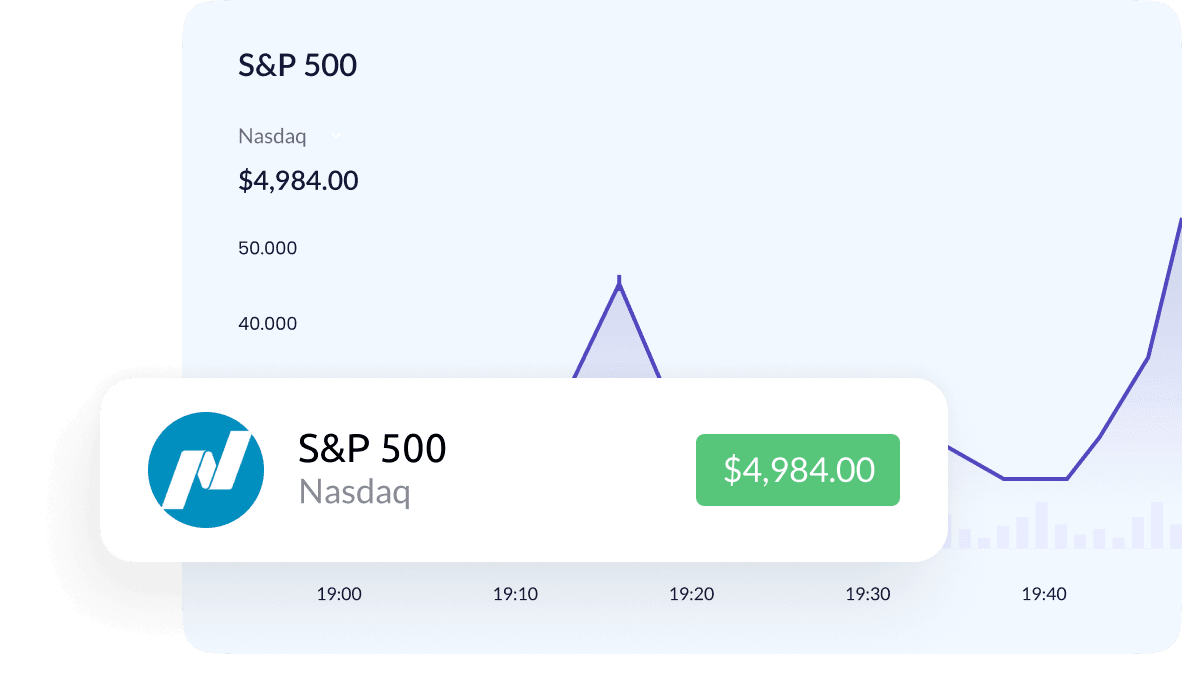Screen dimensions: 1182x682
Task: Click the Nasdaq circular logo icon
Action: (205, 469)
